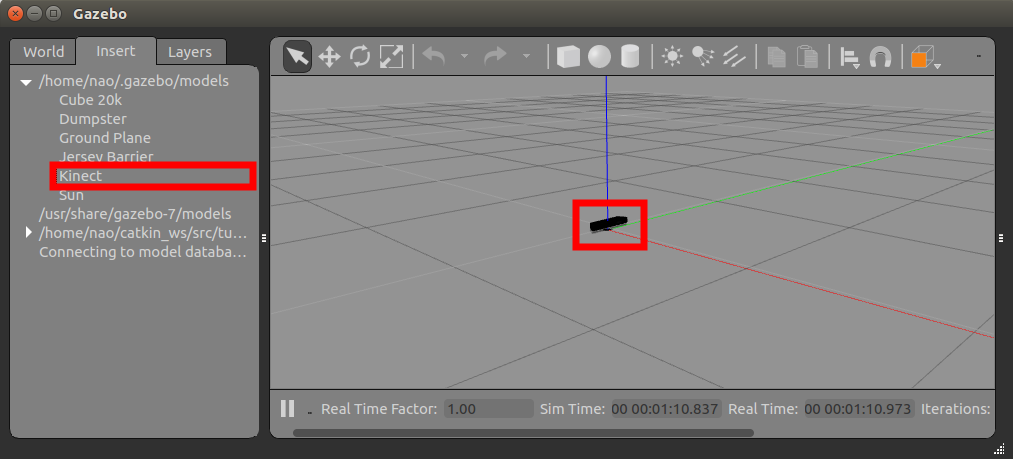Click the window resize grip corner
Viewport: 1013px width, 459px height.
pyautogui.click(x=999, y=448)
